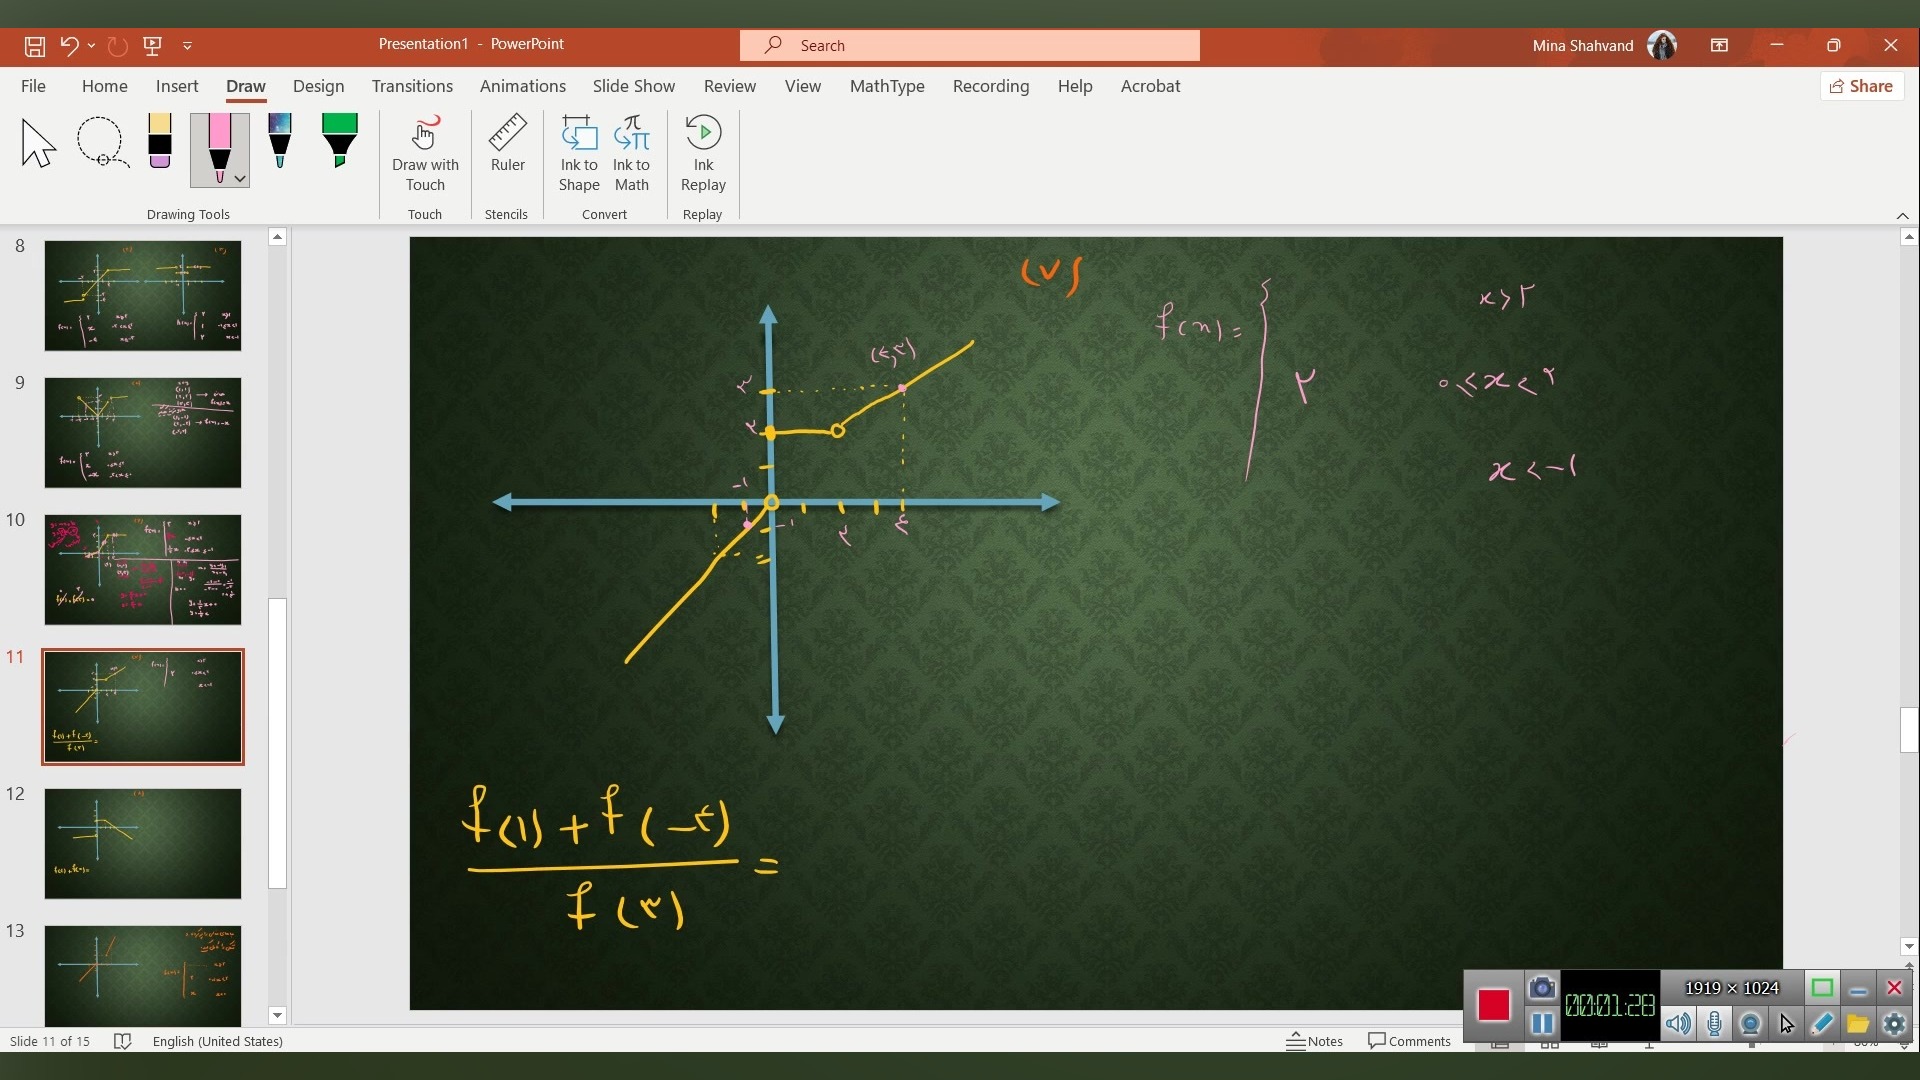Toggle microphone recording in the recorder bar
This screenshot has height=1080, width=1920.
pos(1714,1024)
